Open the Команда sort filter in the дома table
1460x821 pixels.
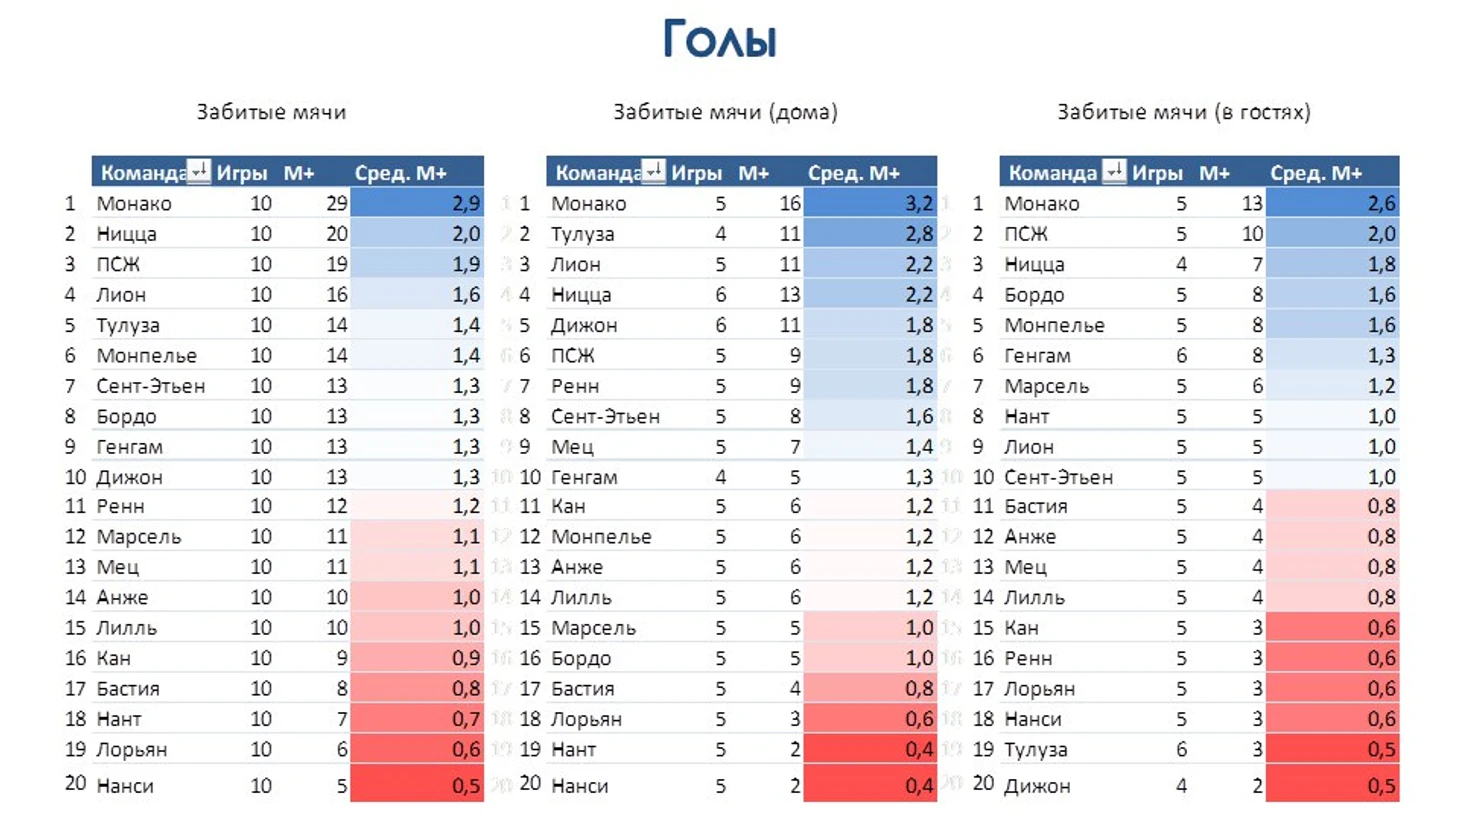click(653, 171)
